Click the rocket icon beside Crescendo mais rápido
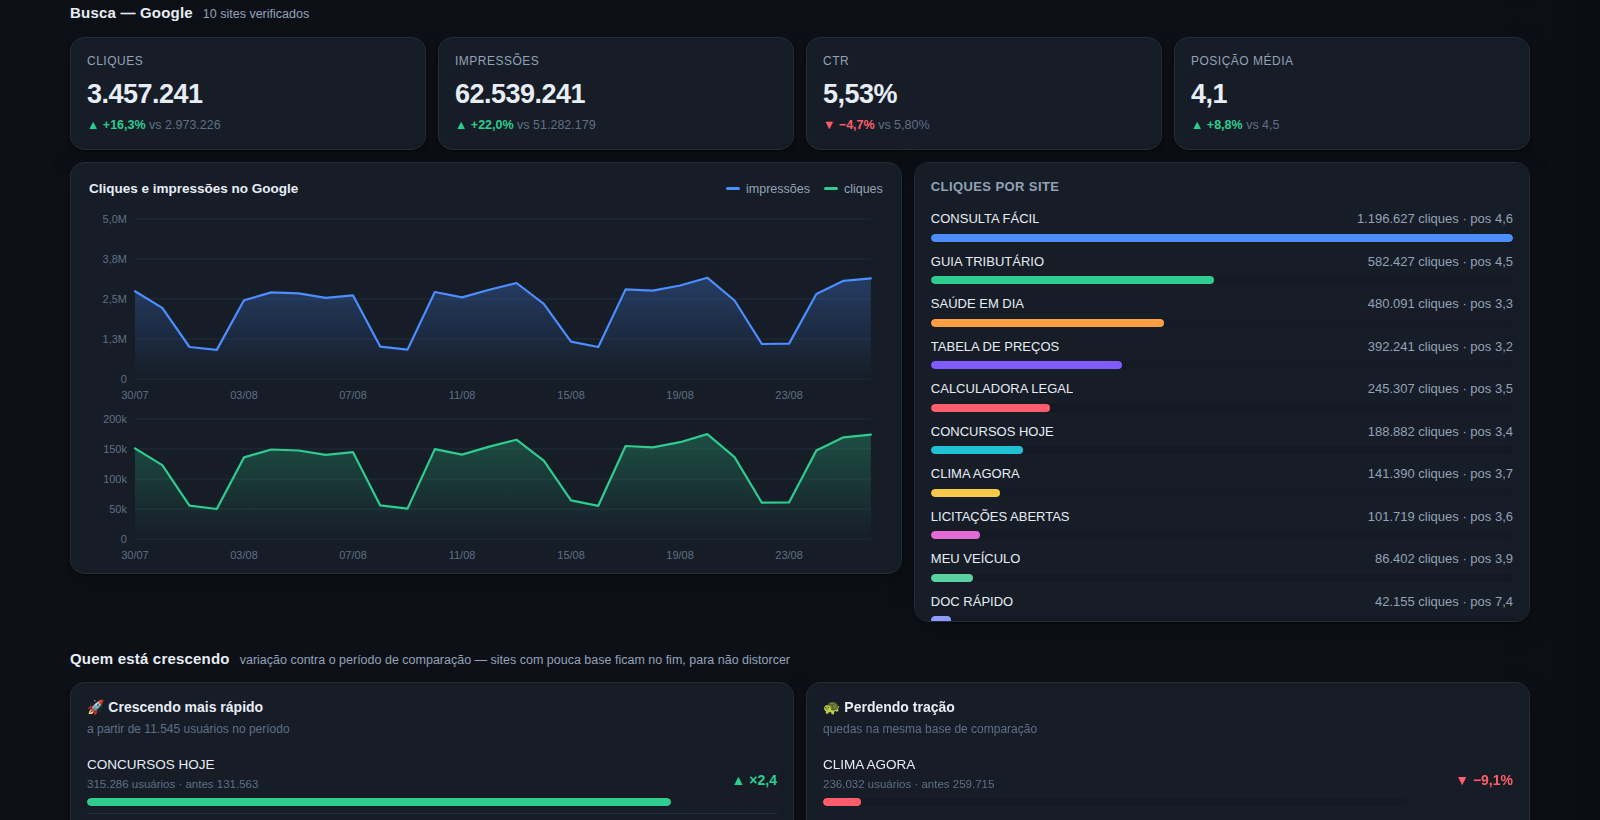Image resolution: width=1600 pixels, height=820 pixels. point(95,707)
